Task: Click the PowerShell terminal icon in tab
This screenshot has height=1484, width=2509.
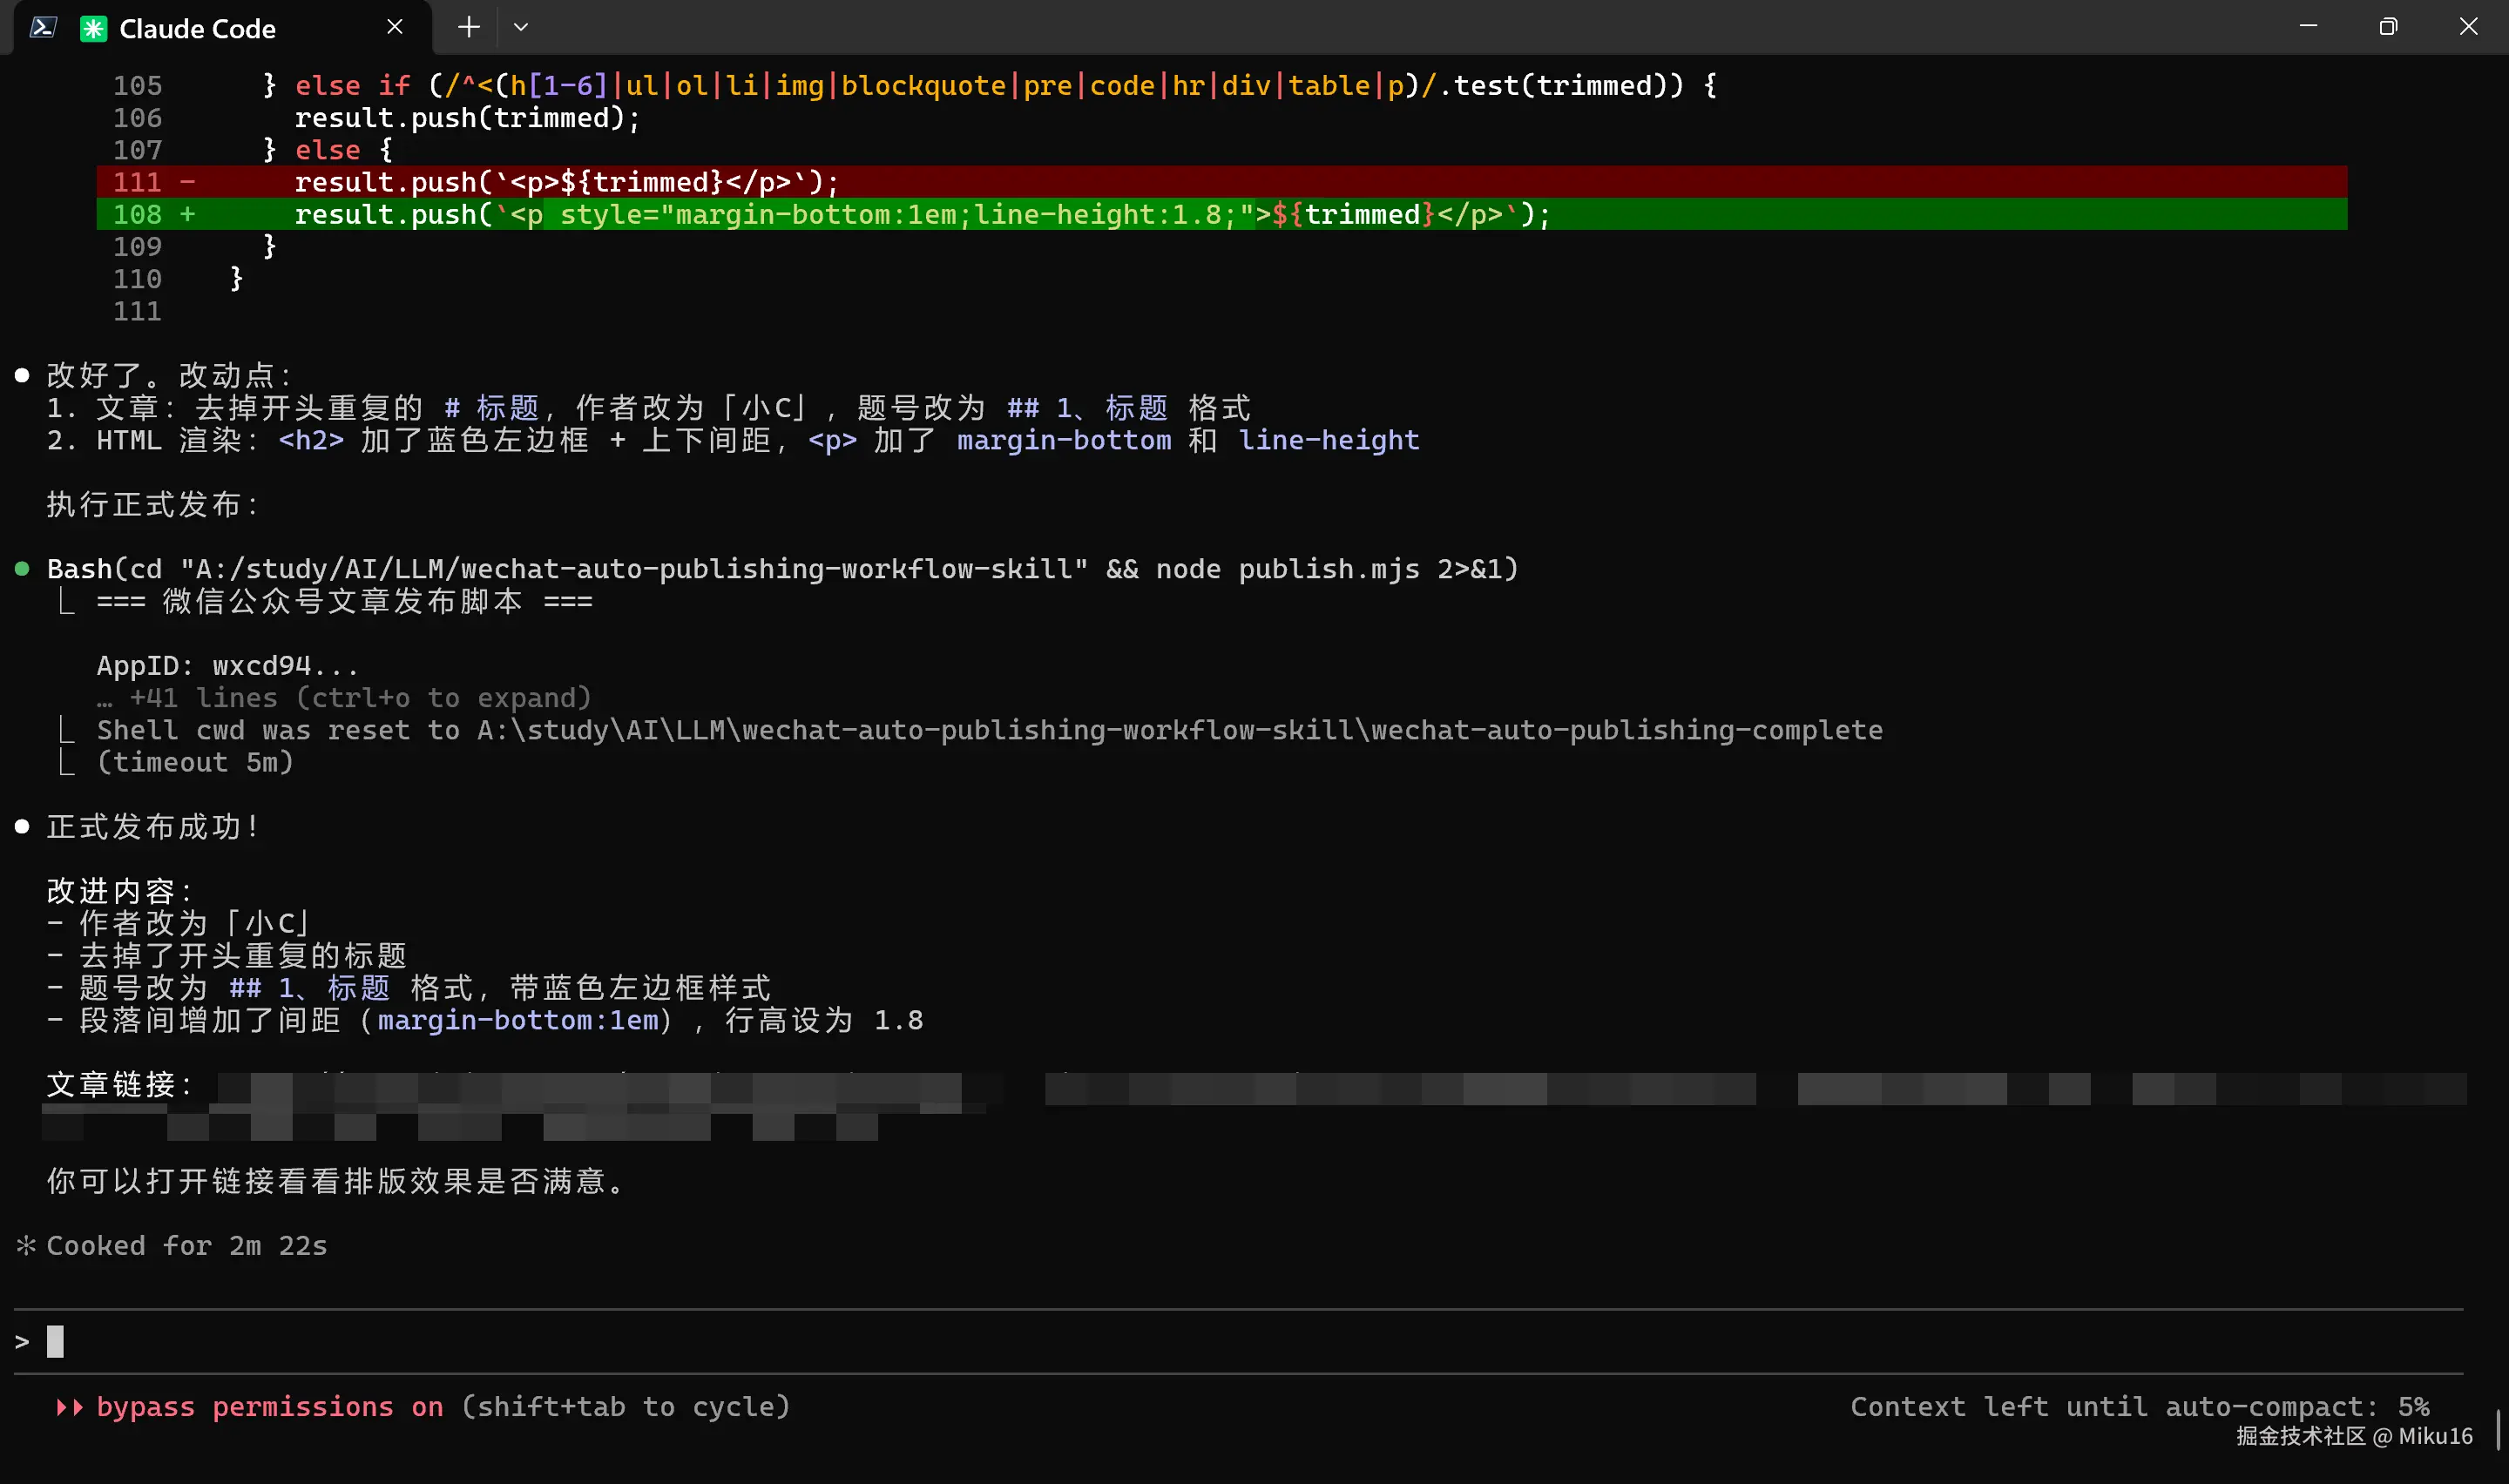Action: coord(43,27)
